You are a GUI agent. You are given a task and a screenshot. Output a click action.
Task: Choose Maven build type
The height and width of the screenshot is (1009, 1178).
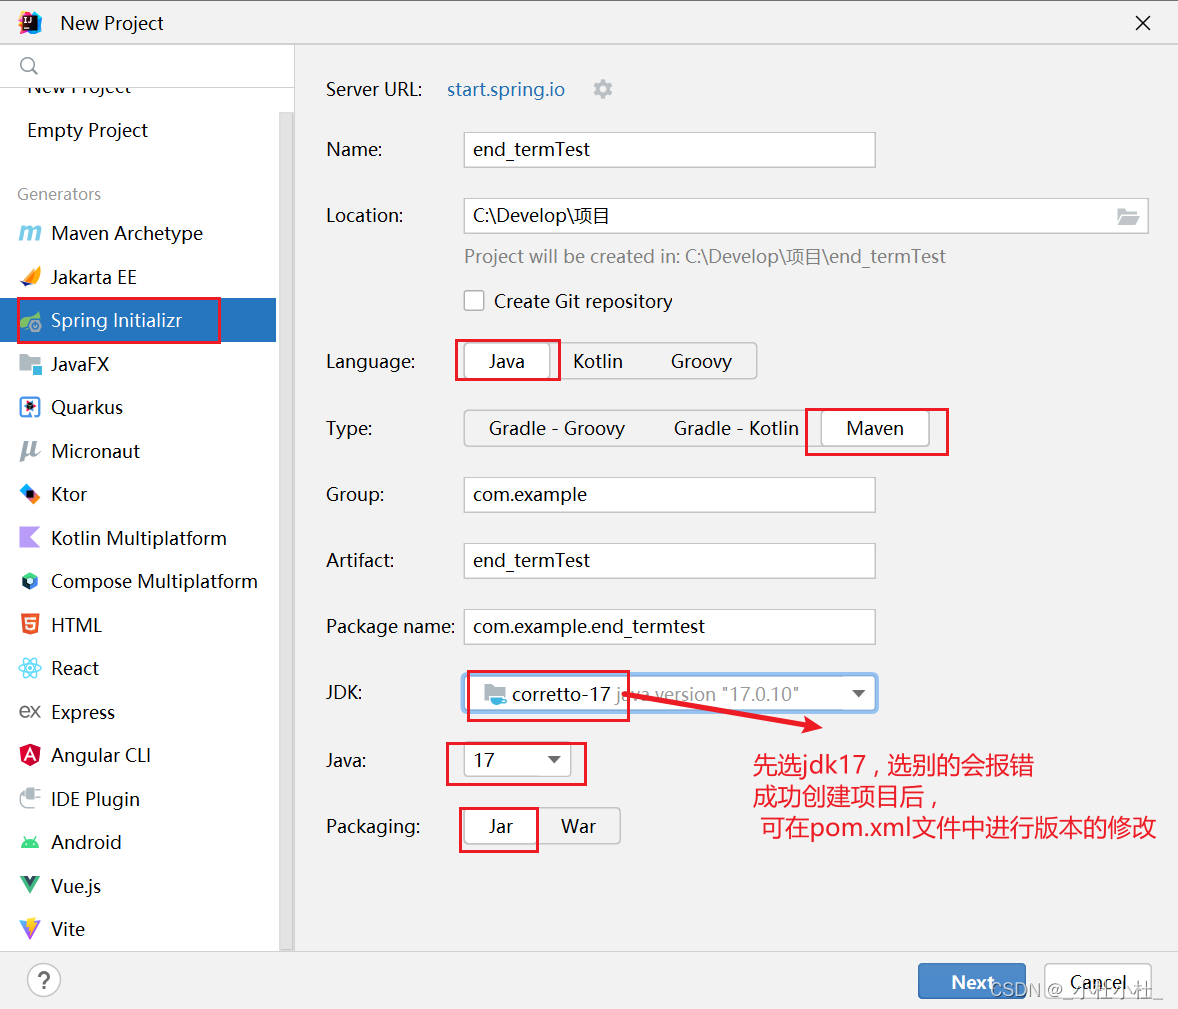[x=875, y=428]
